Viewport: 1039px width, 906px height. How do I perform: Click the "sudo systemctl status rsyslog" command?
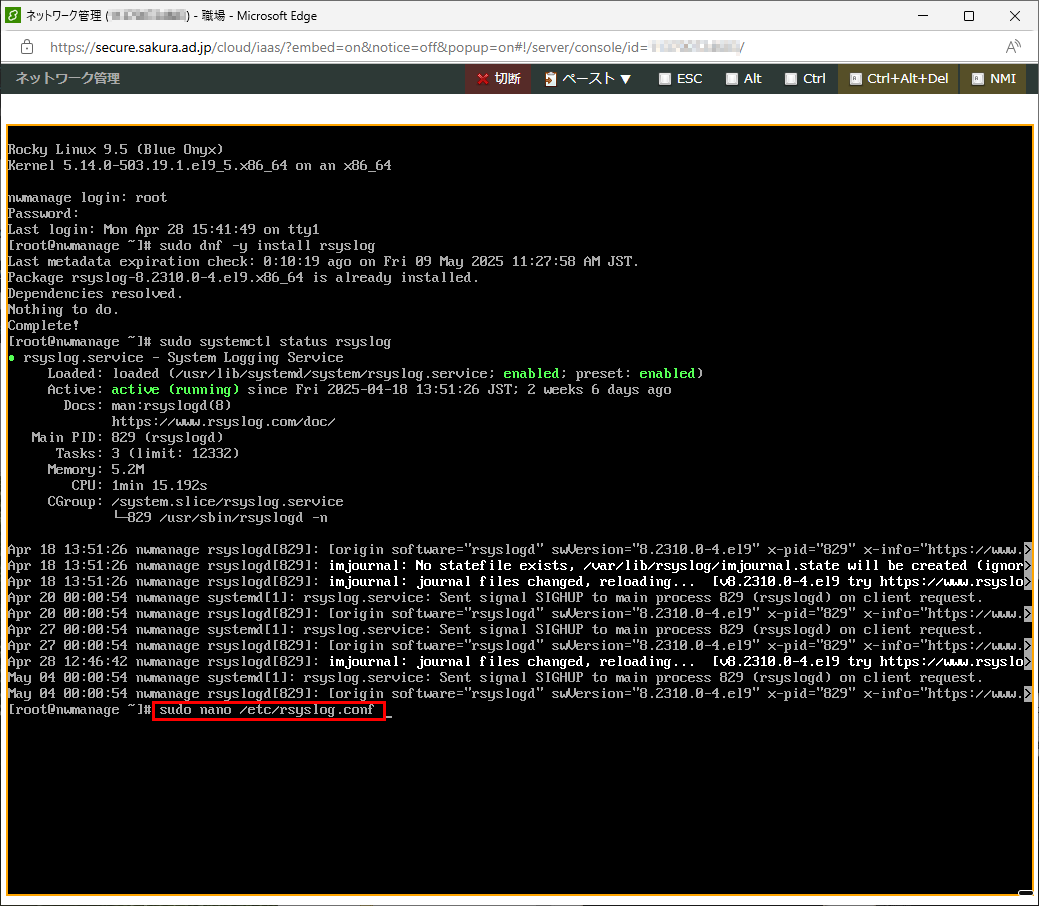275,341
